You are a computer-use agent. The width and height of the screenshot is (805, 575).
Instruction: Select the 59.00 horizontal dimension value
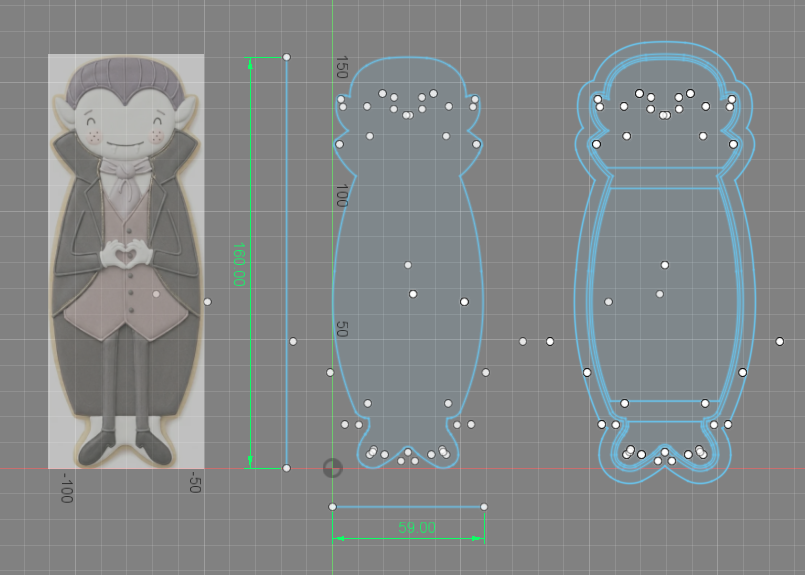(417, 527)
